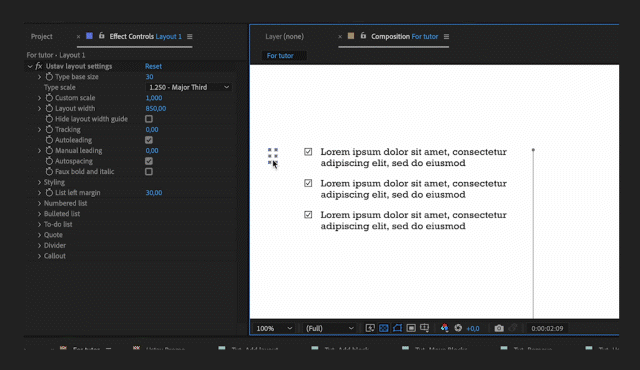Toggle lock icon on Composition tab
The height and width of the screenshot is (370, 640).
coord(363,36)
